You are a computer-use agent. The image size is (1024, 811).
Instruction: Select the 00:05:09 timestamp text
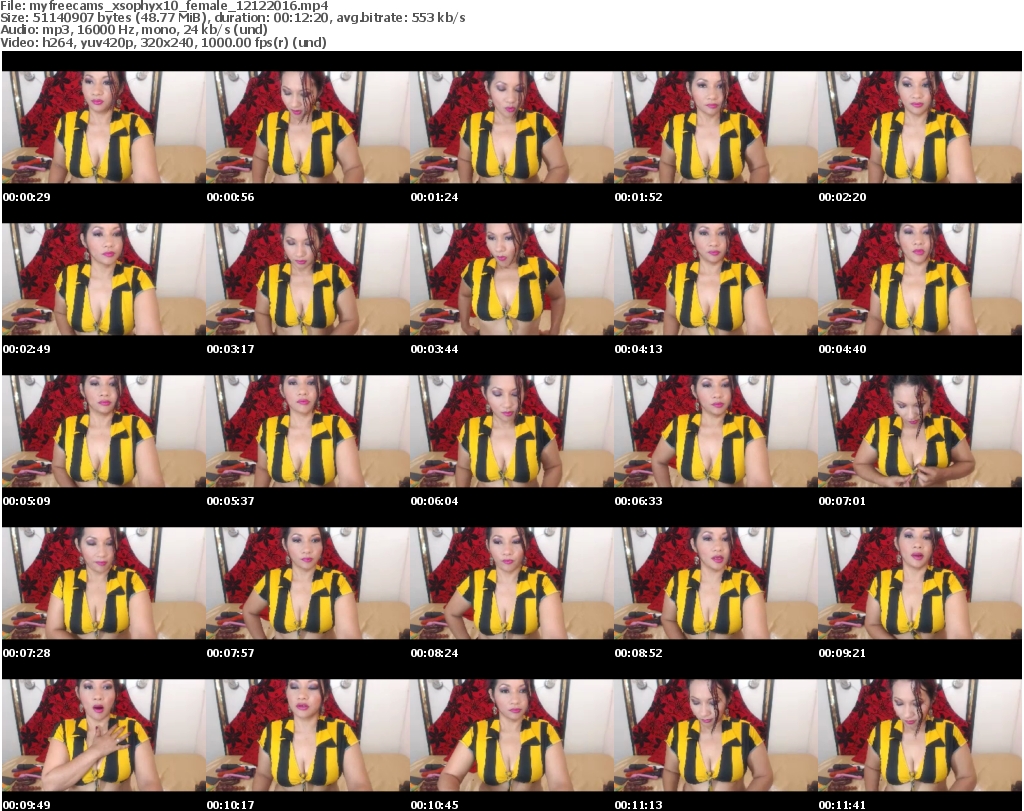27,501
